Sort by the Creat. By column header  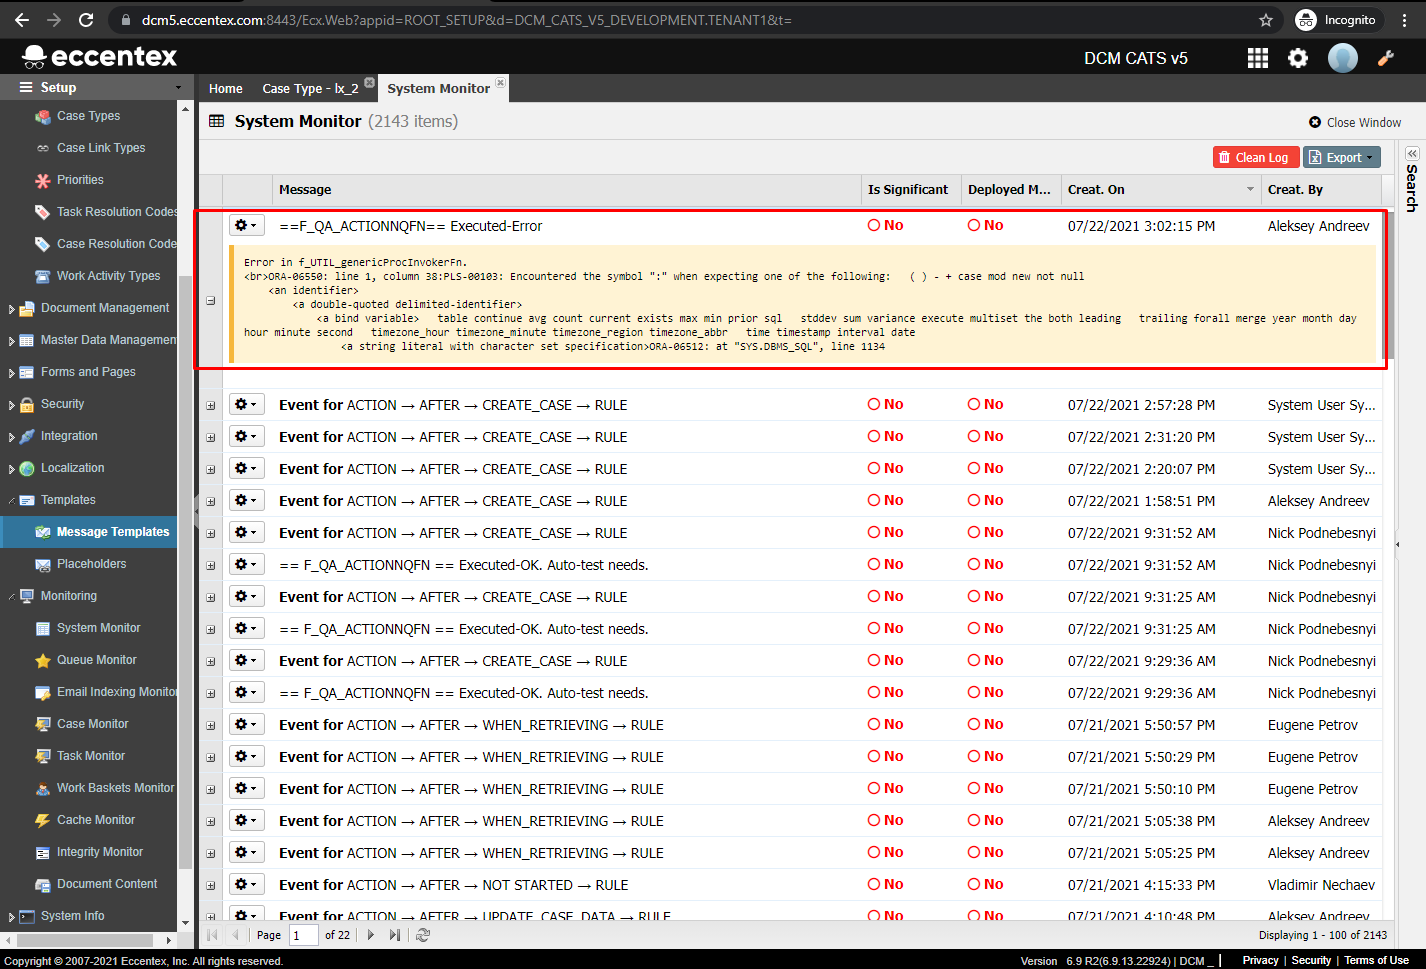pyautogui.click(x=1320, y=189)
